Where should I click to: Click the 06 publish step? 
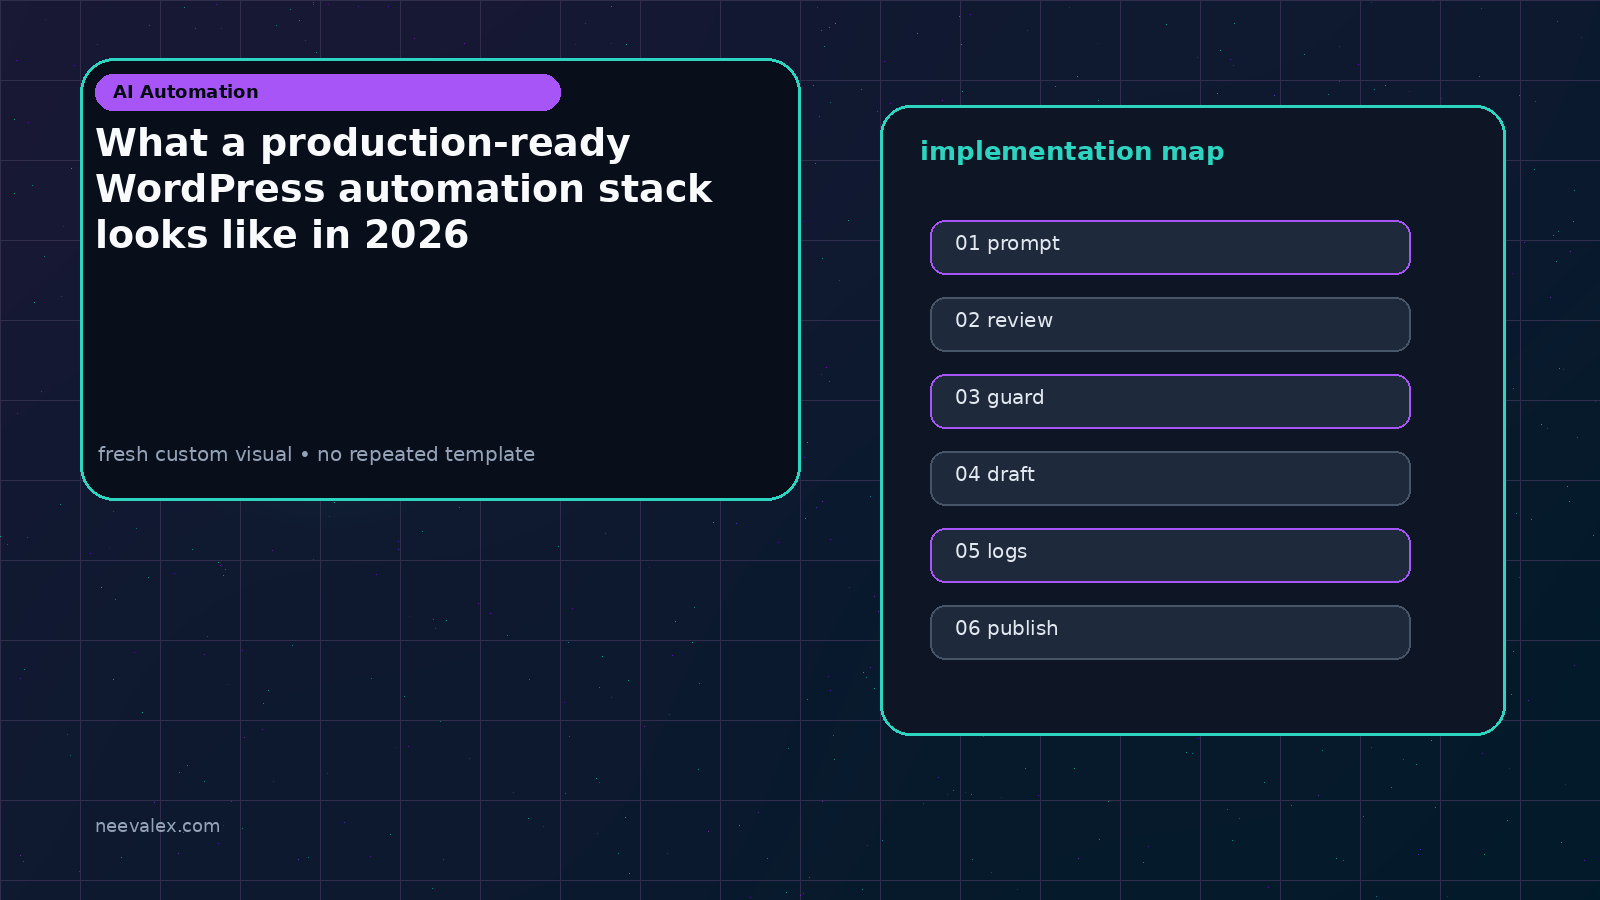click(1170, 632)
